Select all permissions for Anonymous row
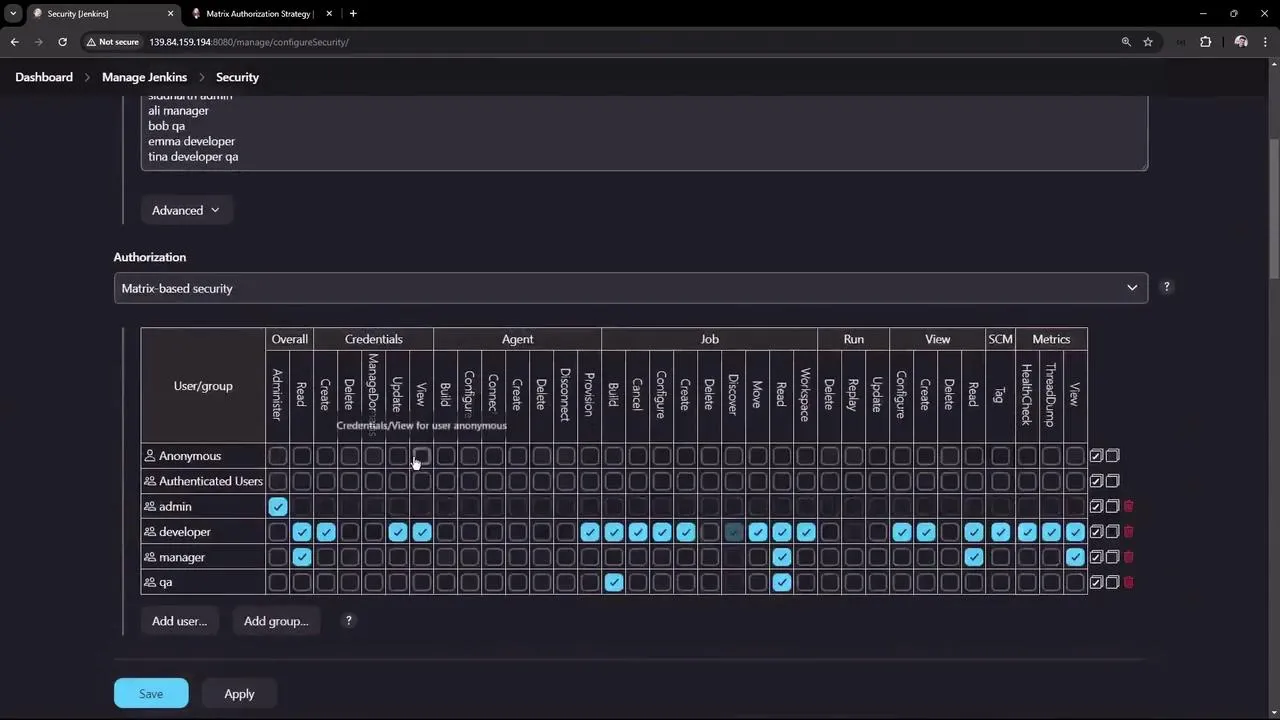Viewport: 1280px width, 720px height. tap(1096, 456)
